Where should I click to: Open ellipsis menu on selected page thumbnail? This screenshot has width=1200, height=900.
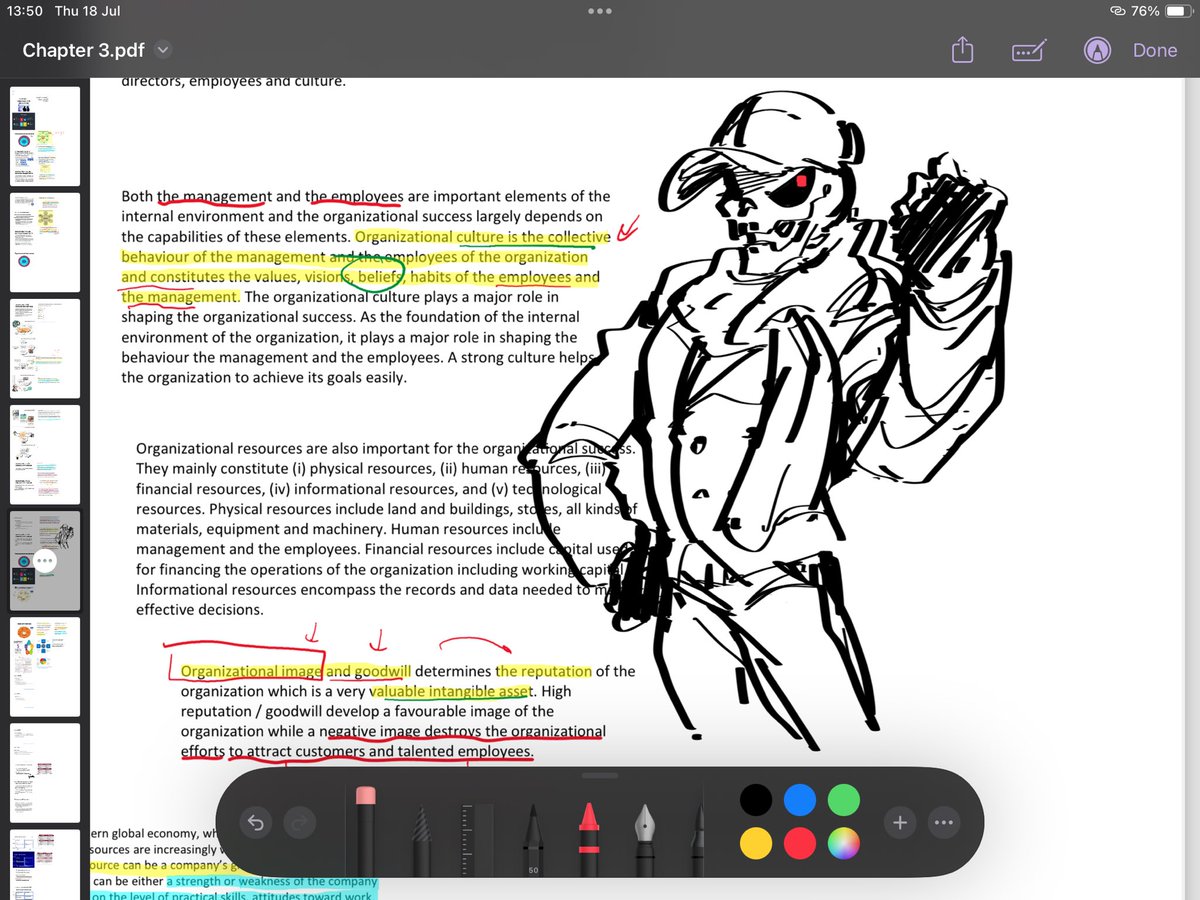point(45,561)
